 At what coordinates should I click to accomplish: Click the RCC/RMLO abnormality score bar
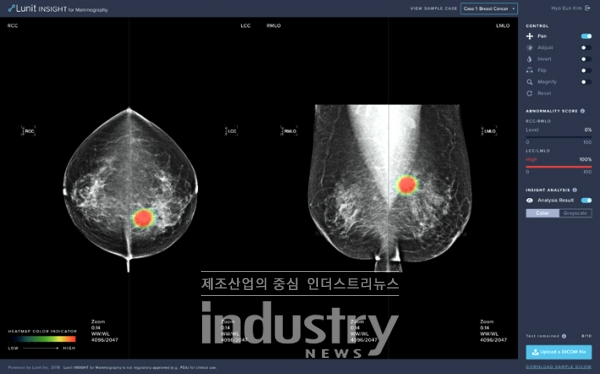(559, 137)
